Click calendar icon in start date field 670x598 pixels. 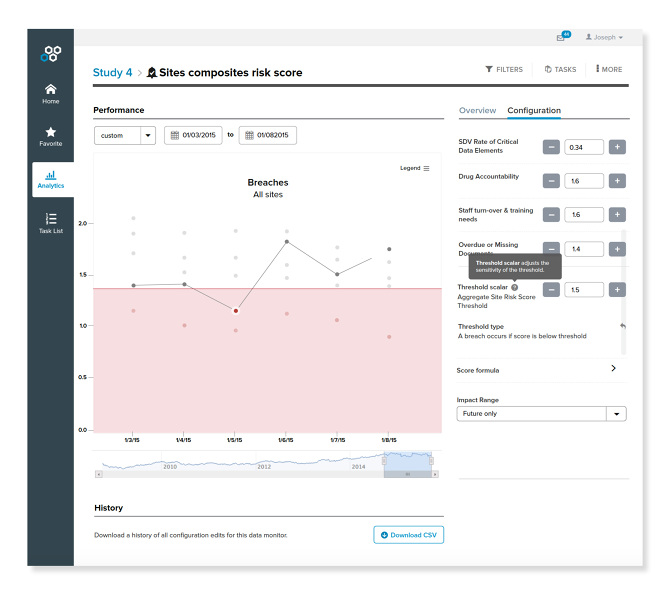pyautogui.click(x=174, y=135)
